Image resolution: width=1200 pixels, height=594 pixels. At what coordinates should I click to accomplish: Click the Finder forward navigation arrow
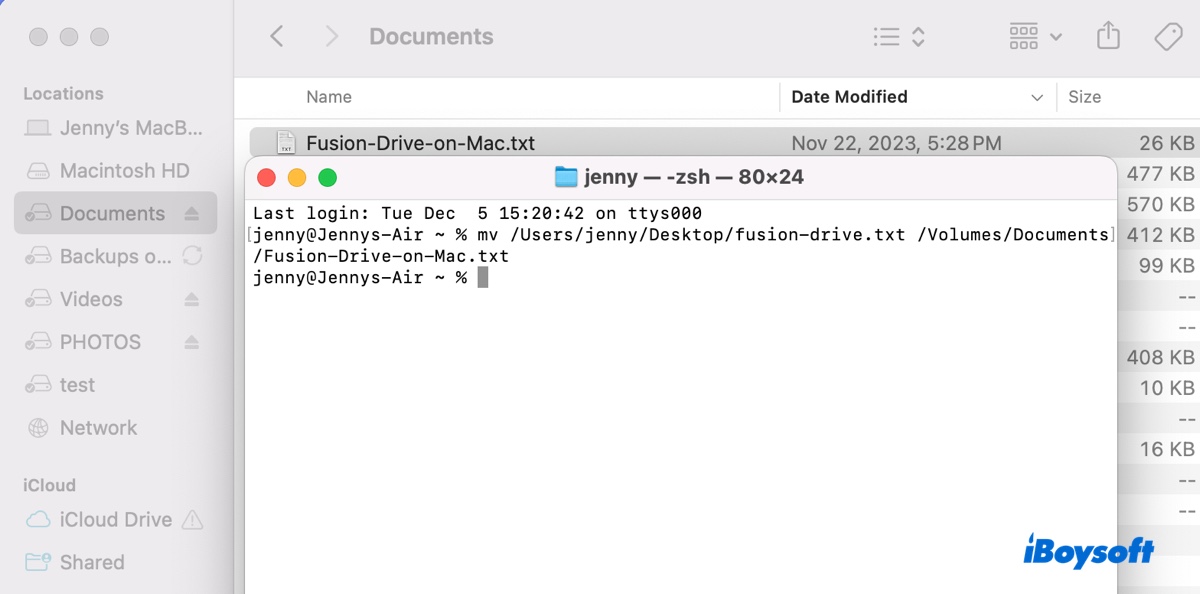click(332, 37)
